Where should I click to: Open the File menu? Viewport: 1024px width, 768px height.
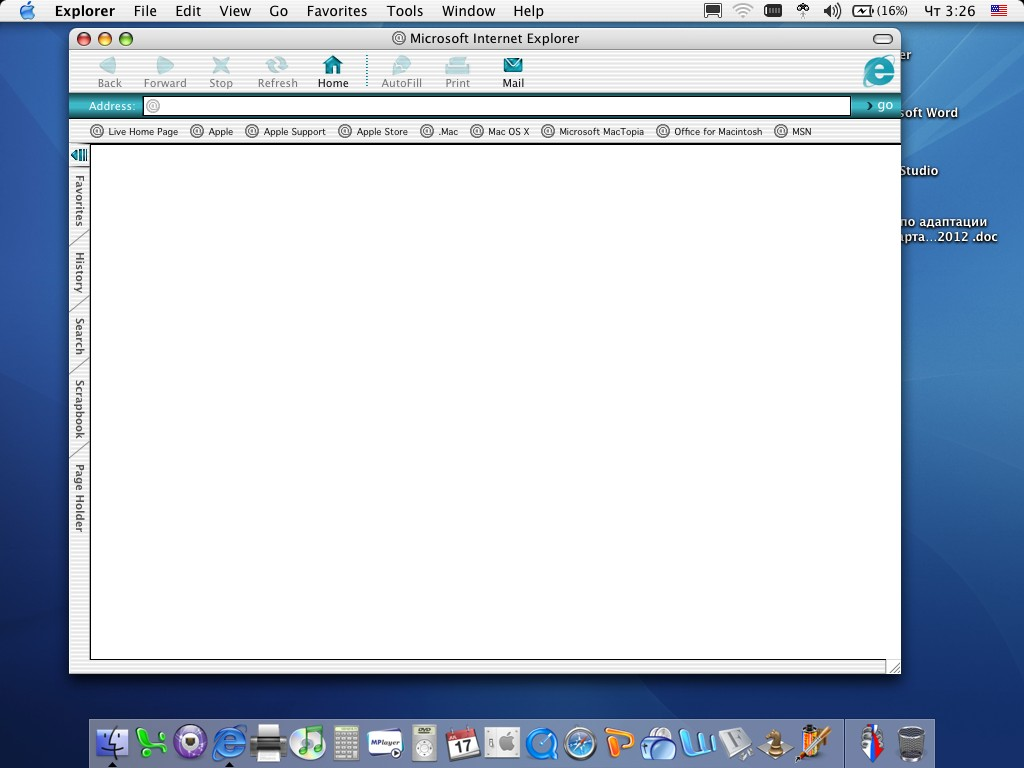pyautogui.click(x=145, y=11)
